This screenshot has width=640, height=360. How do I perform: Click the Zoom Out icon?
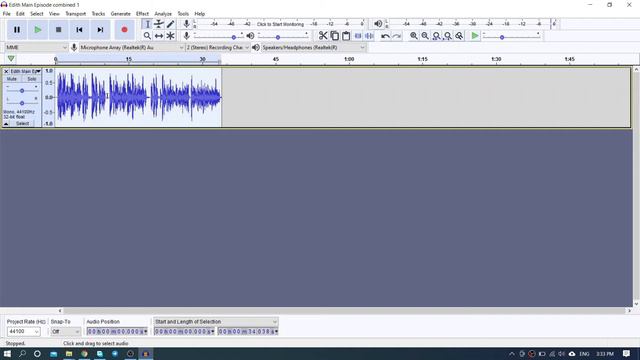(425, 36)
